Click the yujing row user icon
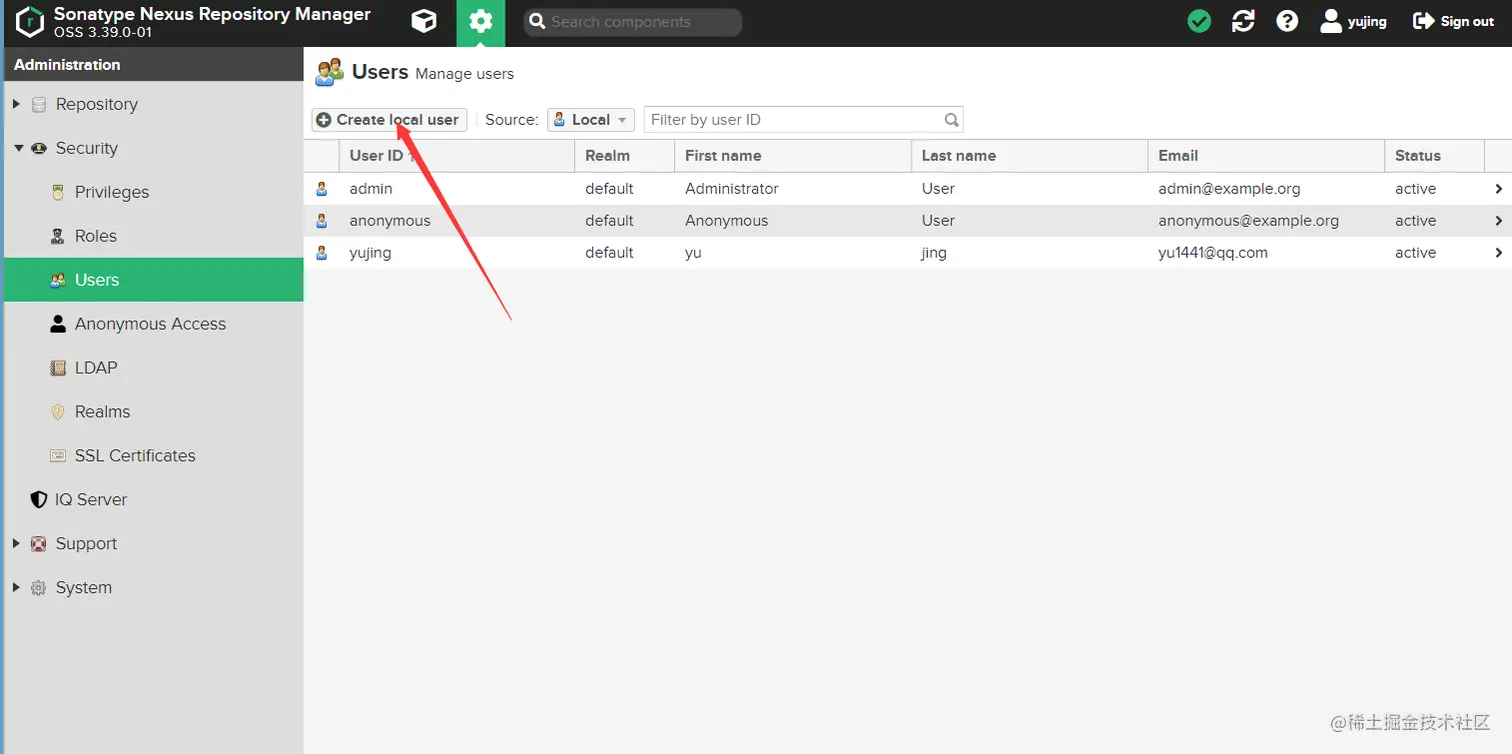Screen dimensions: 1512x754 pyautogui.click(x=322, y=252)
